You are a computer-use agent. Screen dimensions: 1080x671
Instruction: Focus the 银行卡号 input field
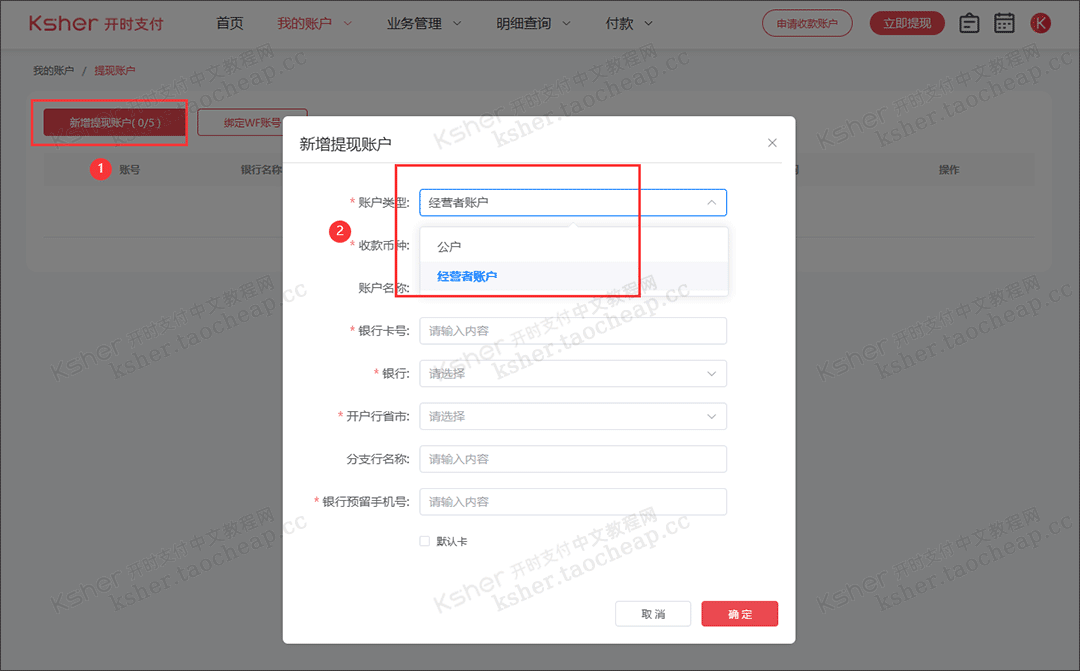click(x=573, y=331)
